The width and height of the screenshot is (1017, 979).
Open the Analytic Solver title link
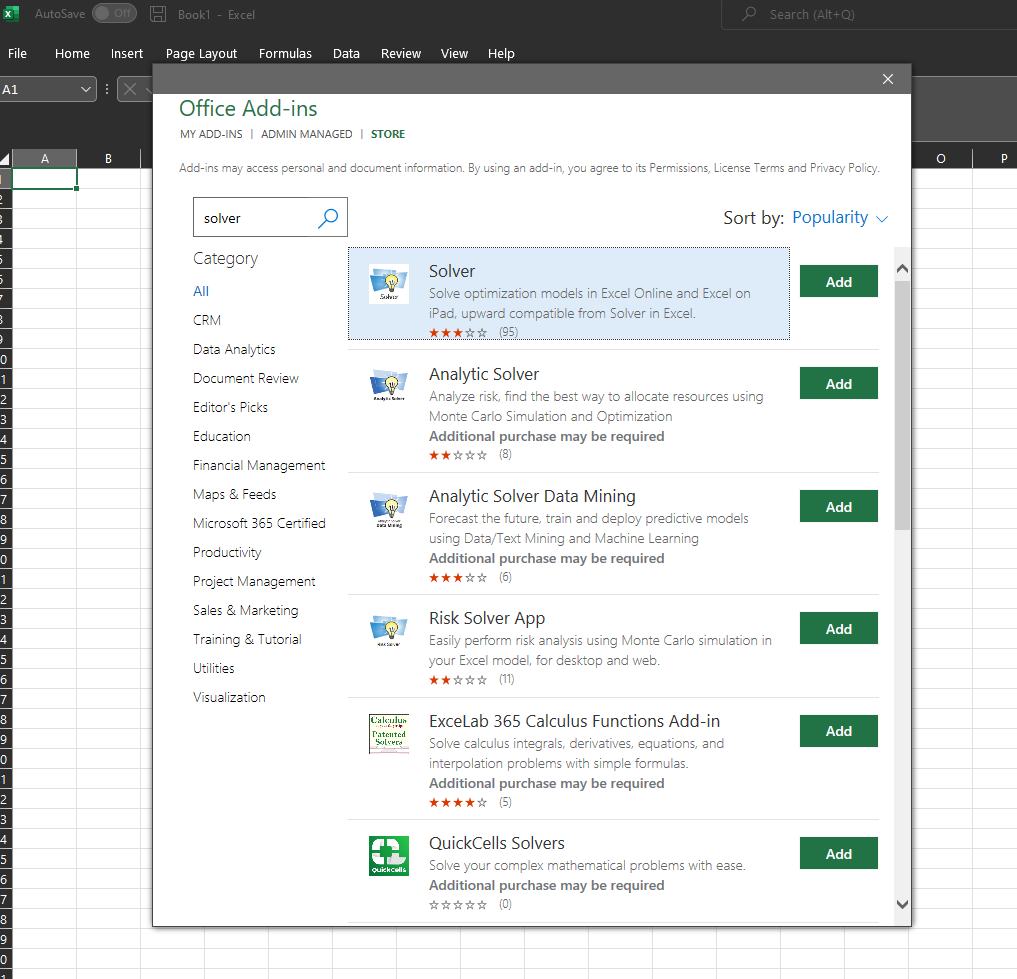point(484,374)
